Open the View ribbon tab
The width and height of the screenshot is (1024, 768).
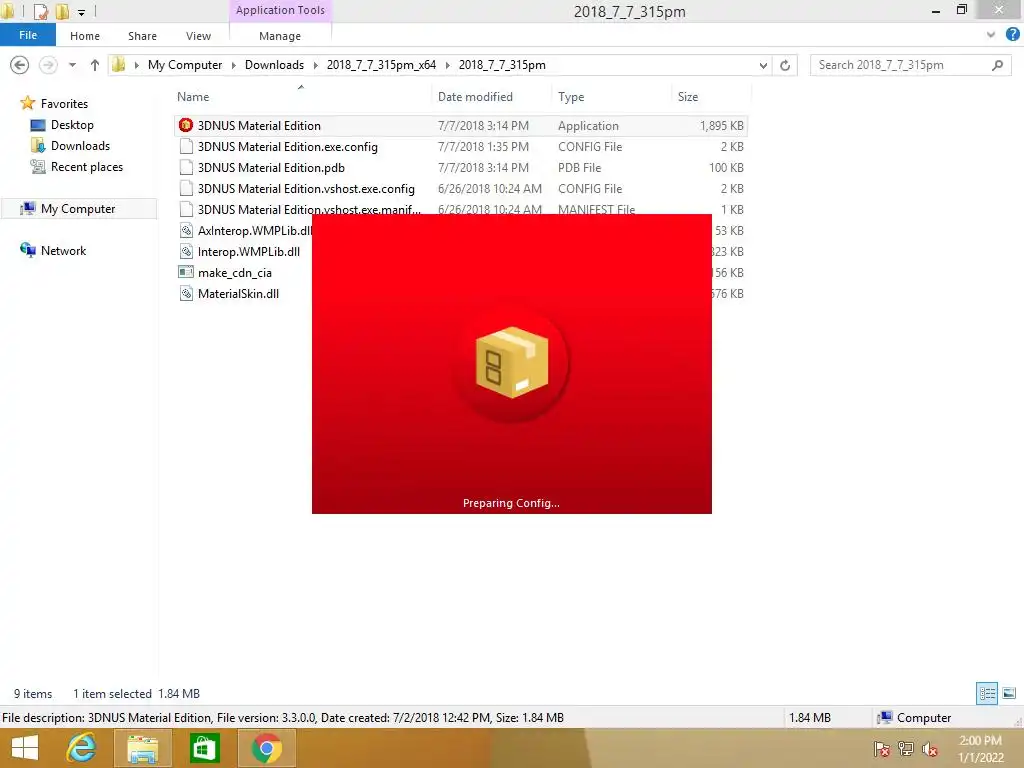(198, 36)
